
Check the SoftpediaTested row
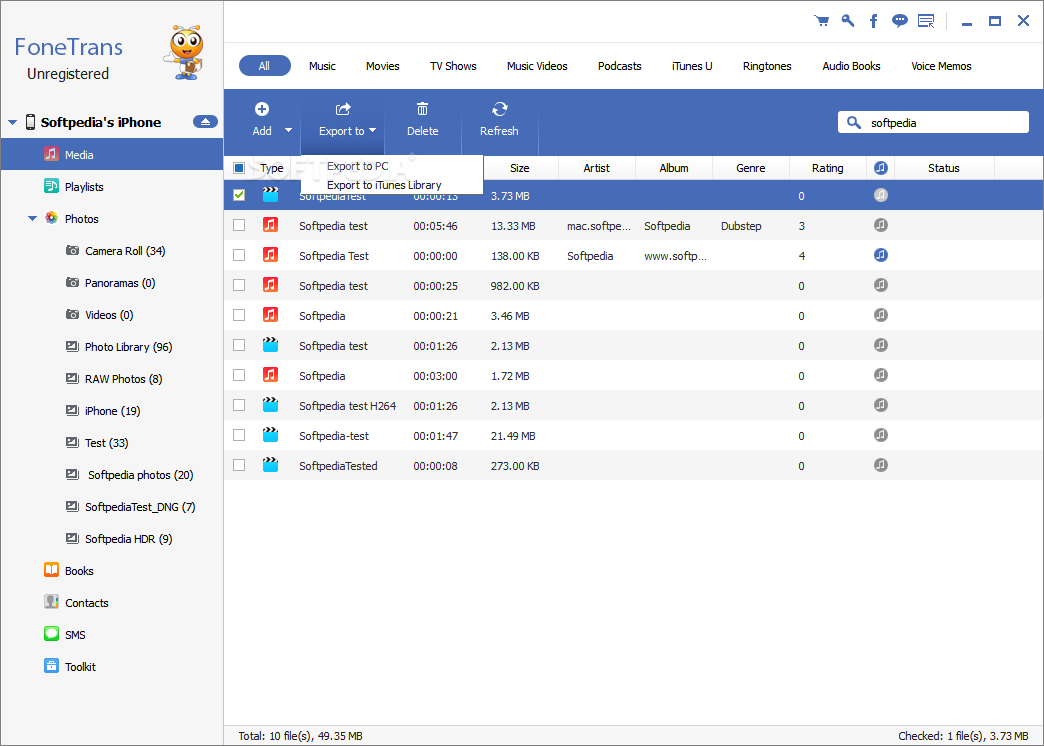[238, 465]
